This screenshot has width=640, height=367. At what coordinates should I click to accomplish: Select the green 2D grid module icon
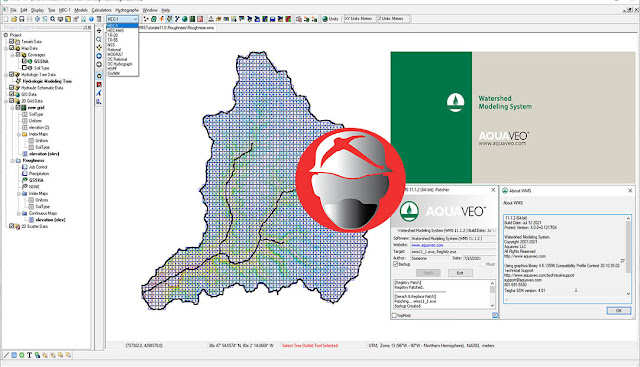(x=192, y=19)
